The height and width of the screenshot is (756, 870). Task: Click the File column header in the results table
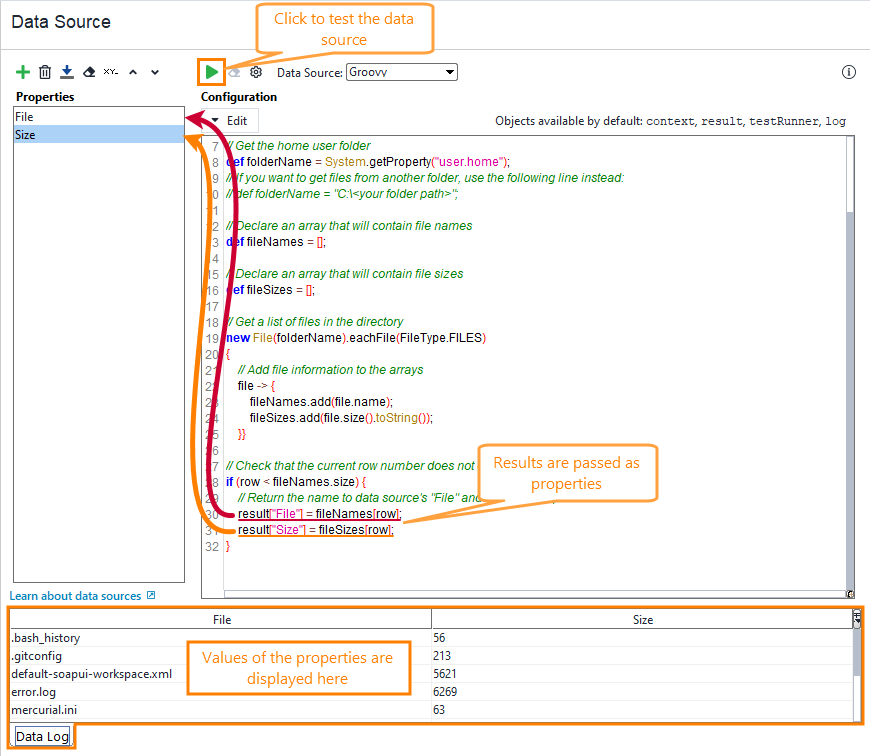[222, 620]
